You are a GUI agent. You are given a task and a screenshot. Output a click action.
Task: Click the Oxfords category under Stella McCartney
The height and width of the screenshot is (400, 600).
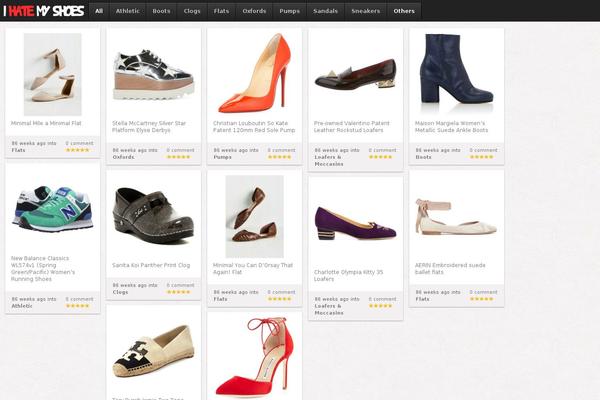coord(123,157)
